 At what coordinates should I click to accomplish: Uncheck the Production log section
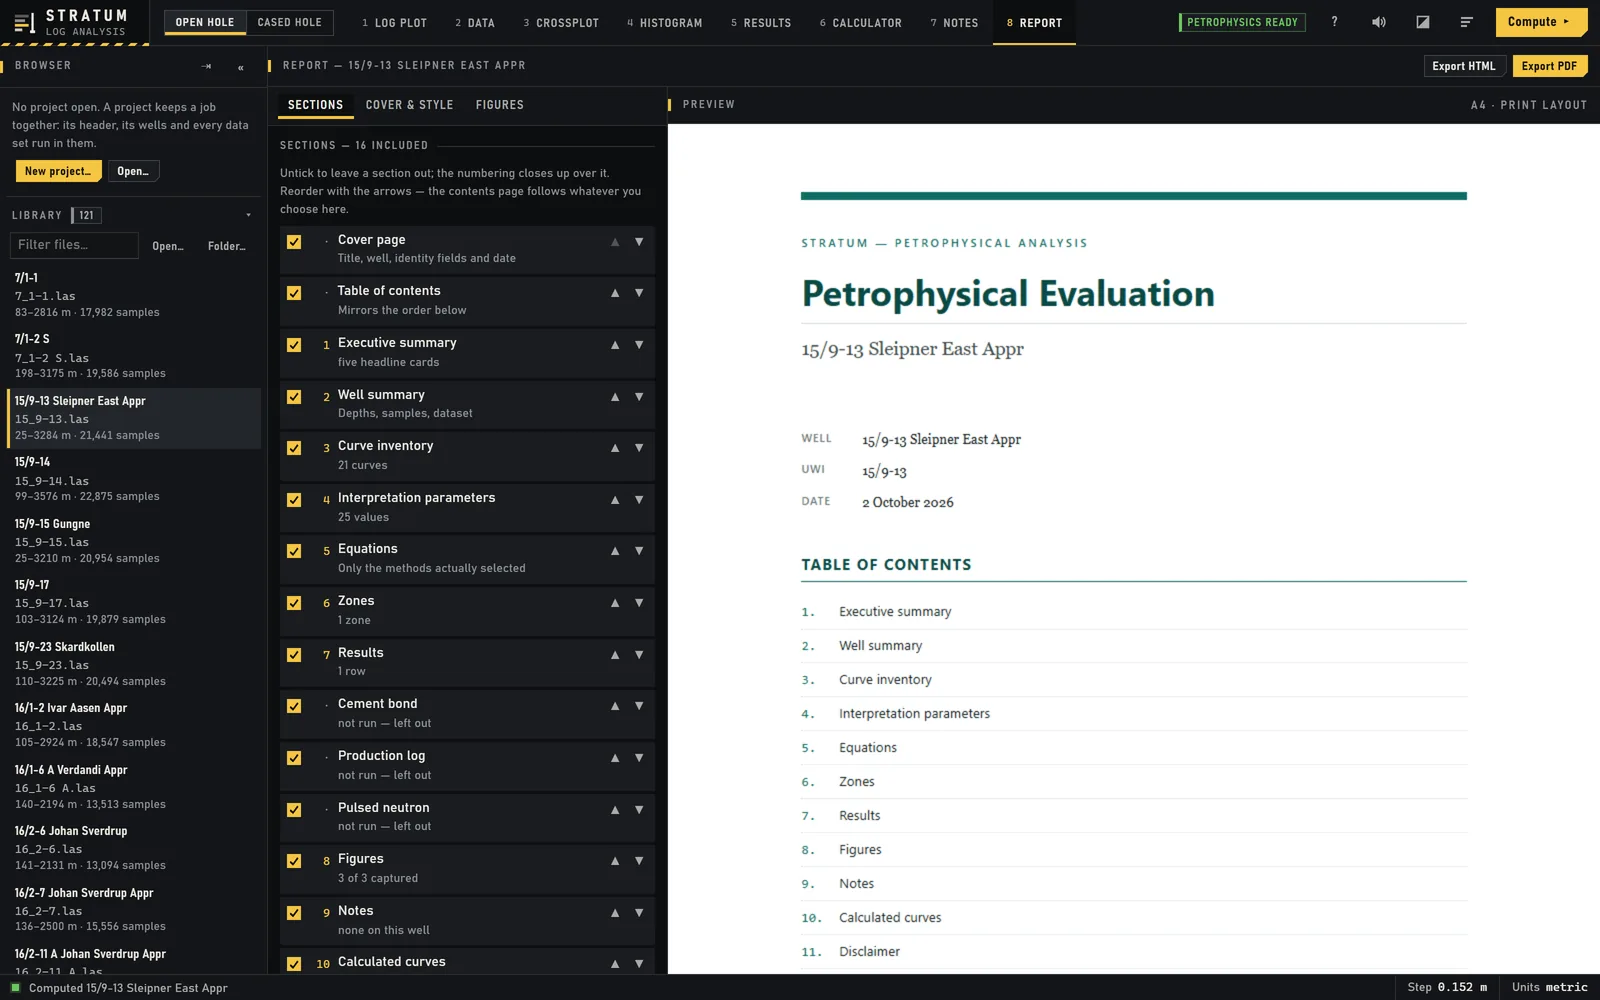pyautogui.click(x=294, y=758)
